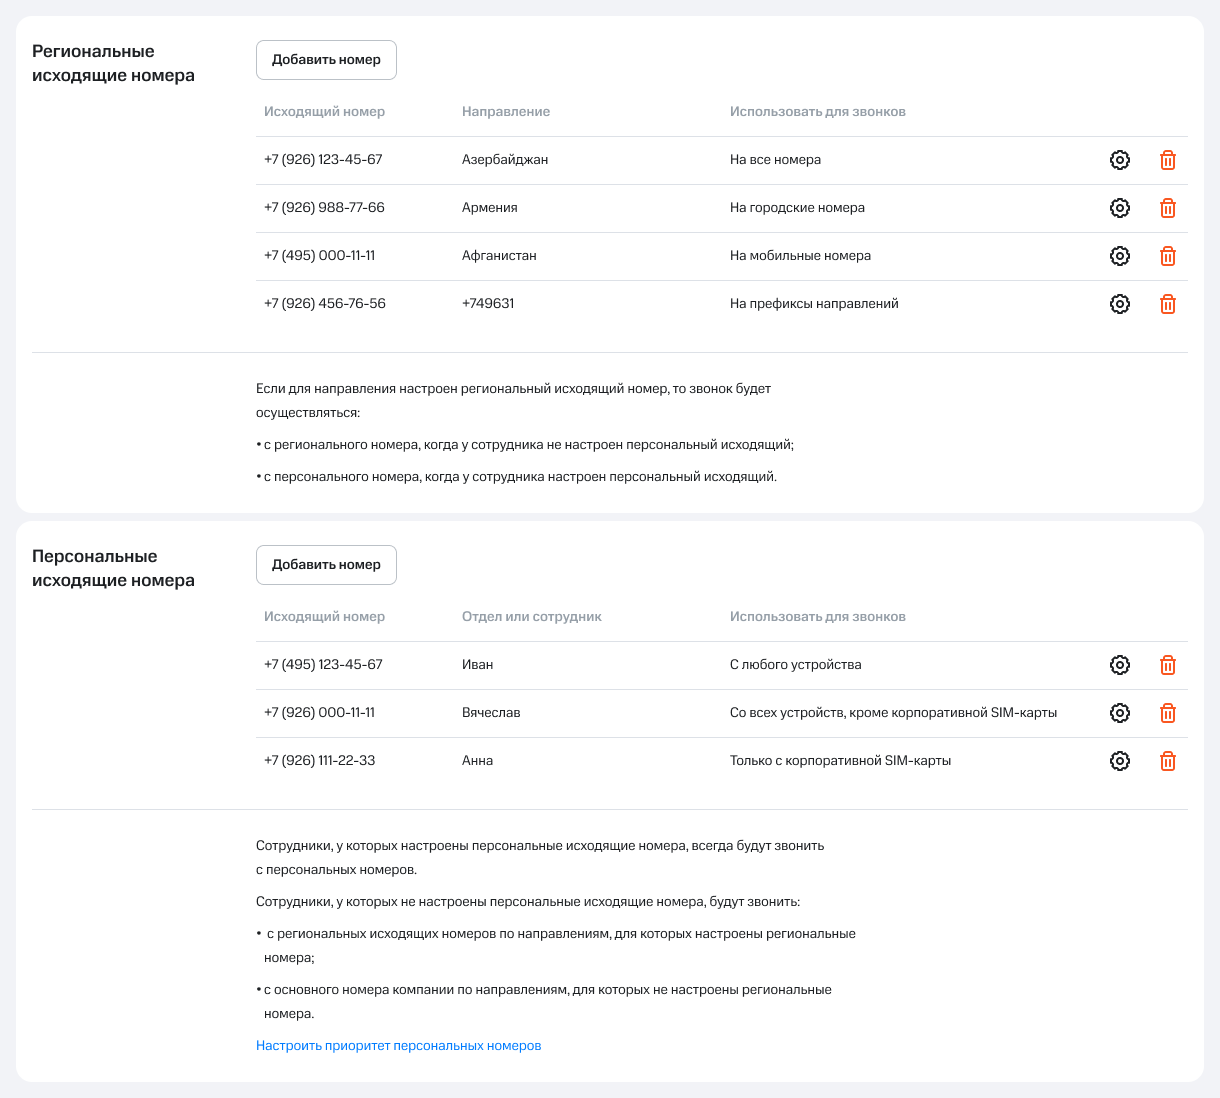Viewport: 1220px width, 1098px height.
Task: Delete the Афганистан regional number
Action: pos(1167,256)
